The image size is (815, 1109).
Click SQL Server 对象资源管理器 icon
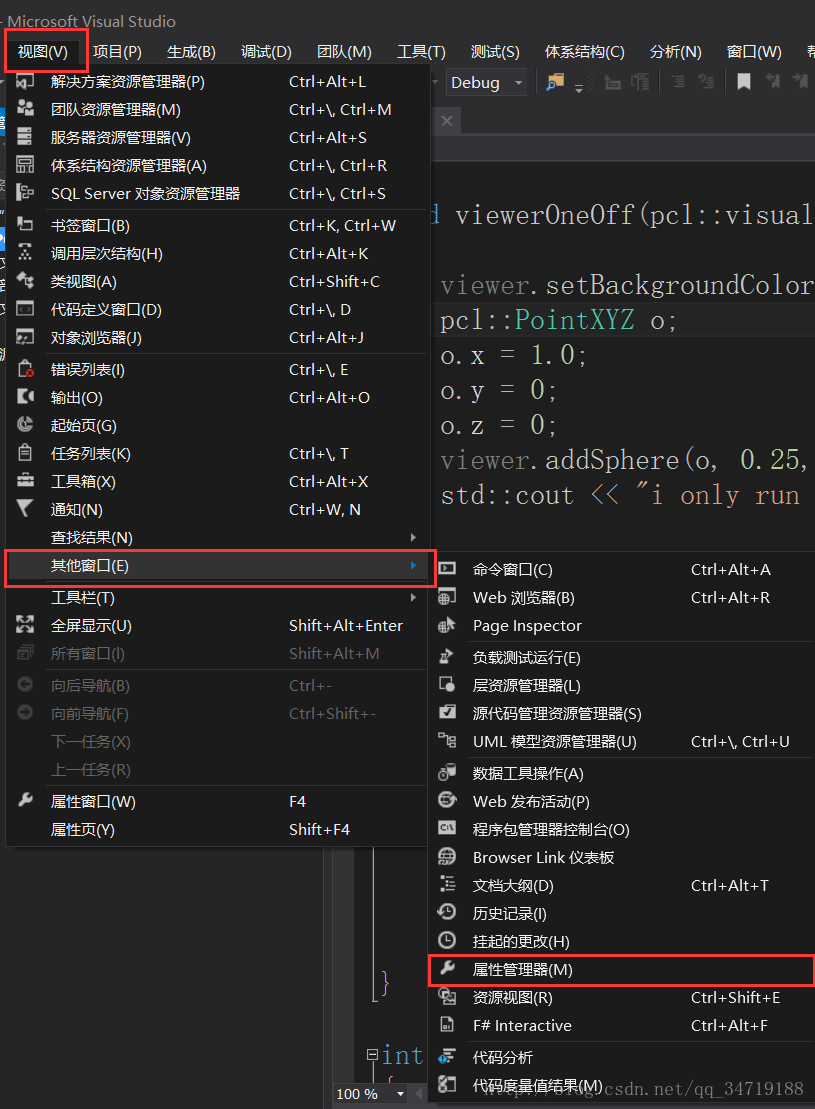[x=25, y=192]
